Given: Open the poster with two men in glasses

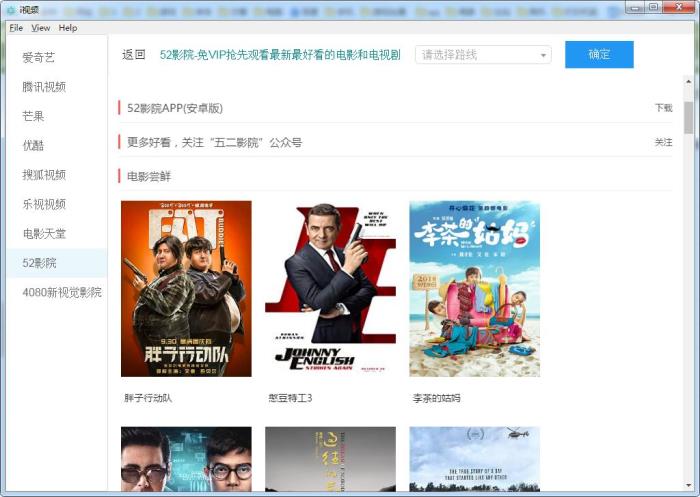Looking at the screenshot, I should [186, 459].
